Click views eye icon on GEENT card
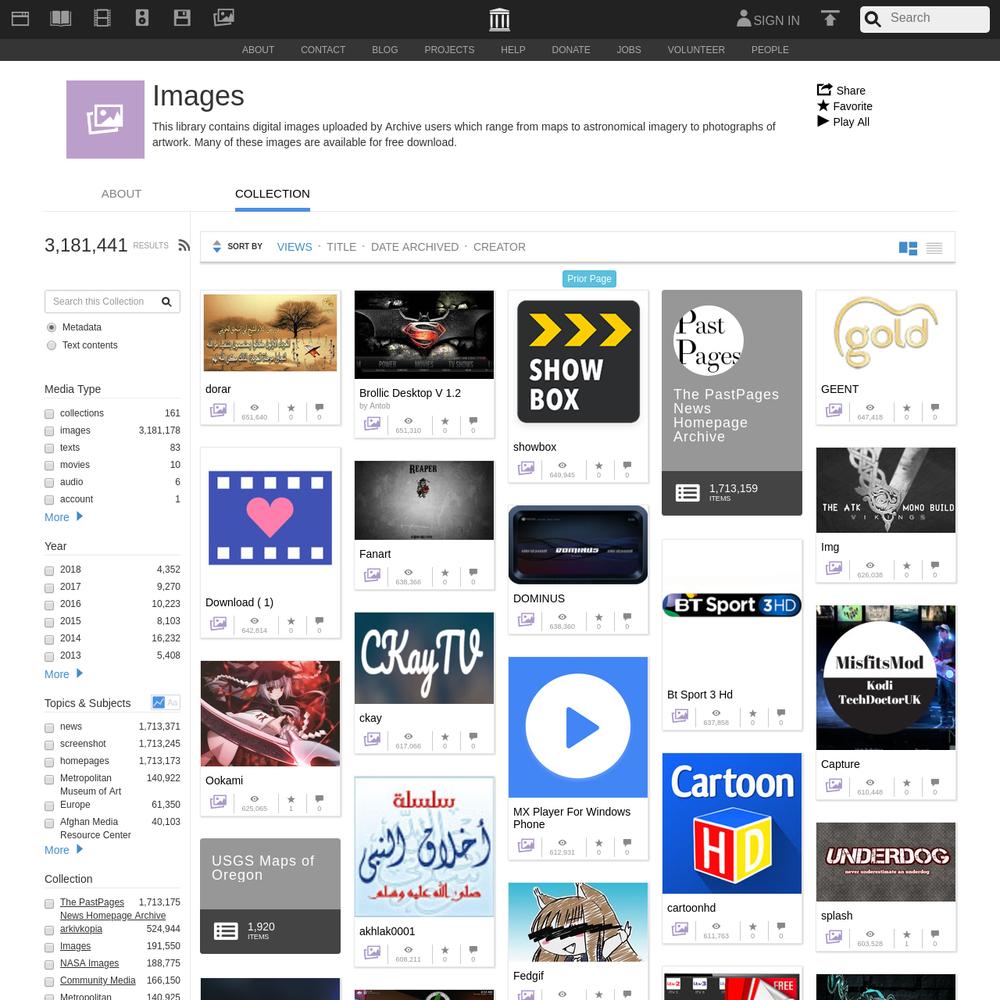Image resolution: width=1000 pixels, height=1000 pixels. (870, 408)
